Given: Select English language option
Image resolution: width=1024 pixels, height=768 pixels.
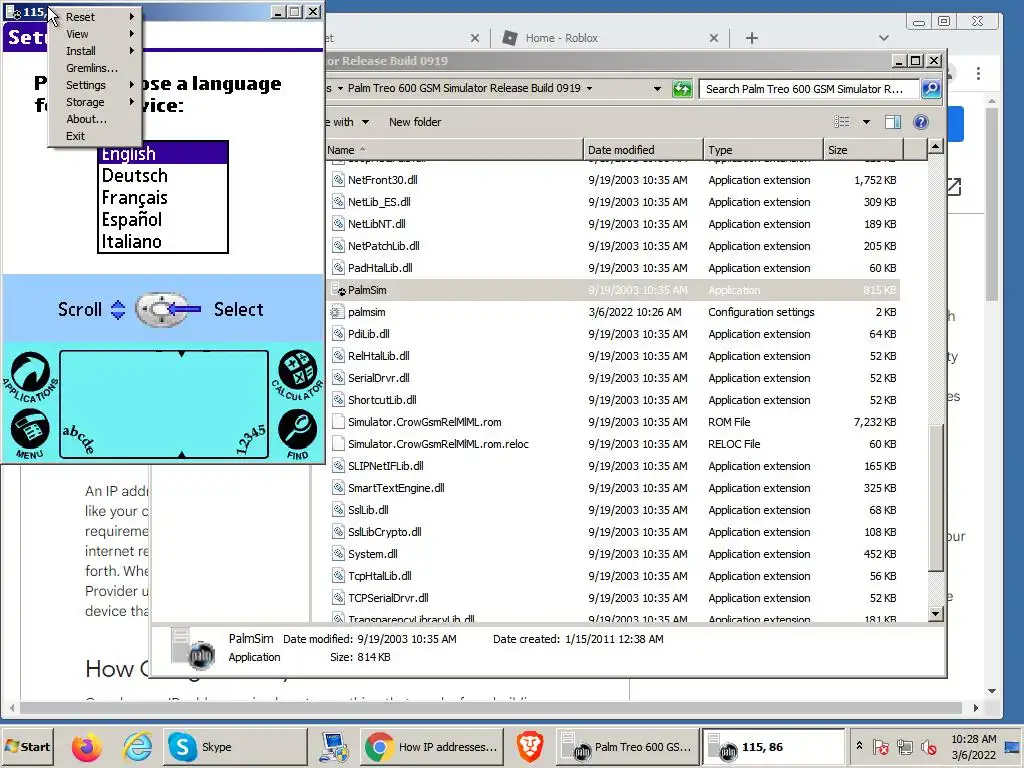Looking at the screenshot, I should click(x=162, y=154).
